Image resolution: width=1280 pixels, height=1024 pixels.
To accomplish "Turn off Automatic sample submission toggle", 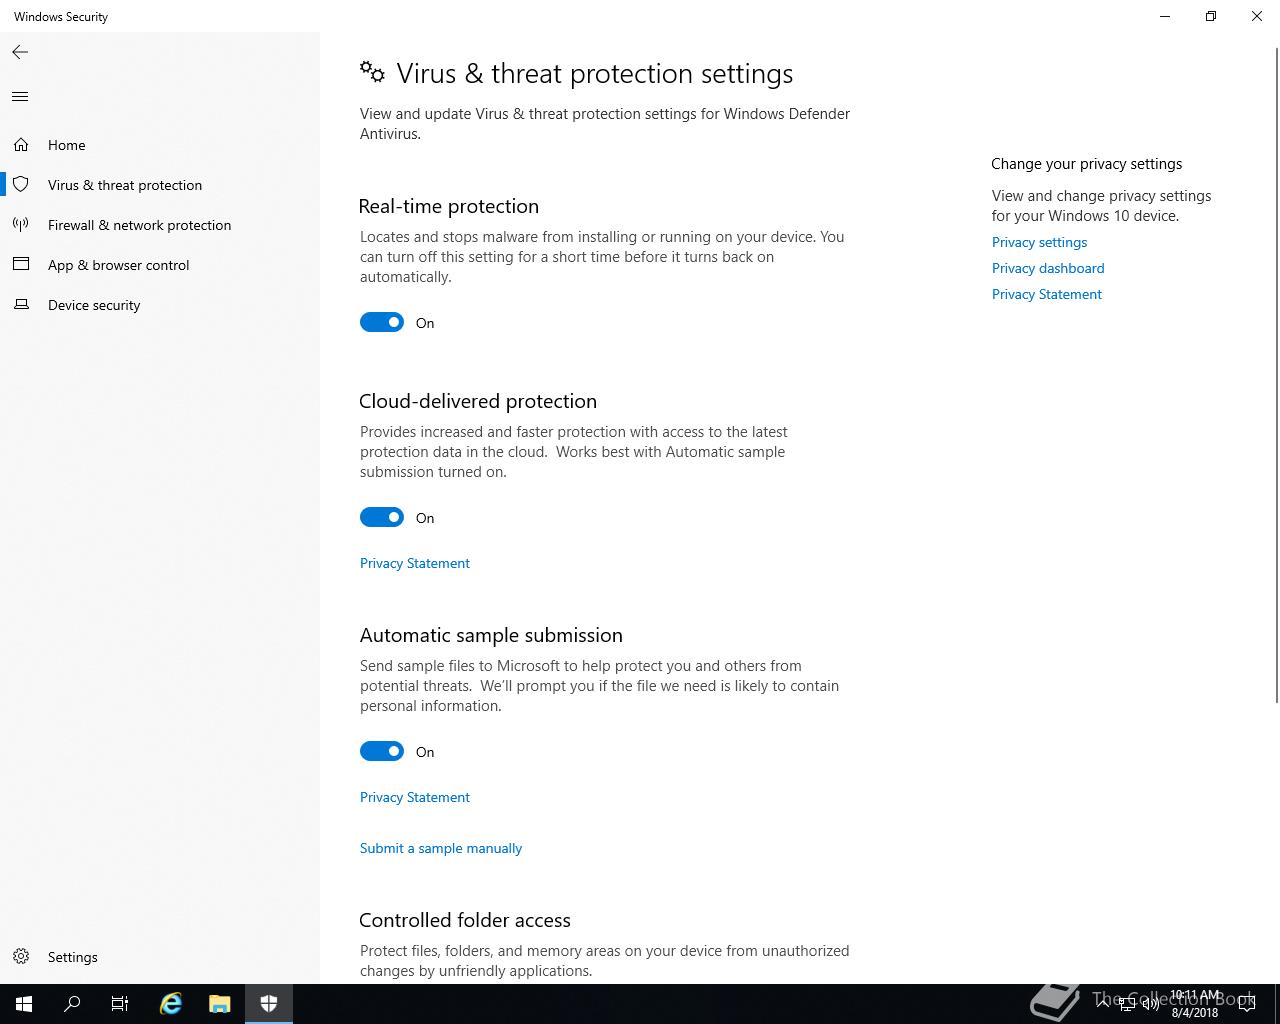I will pos(382,751).
